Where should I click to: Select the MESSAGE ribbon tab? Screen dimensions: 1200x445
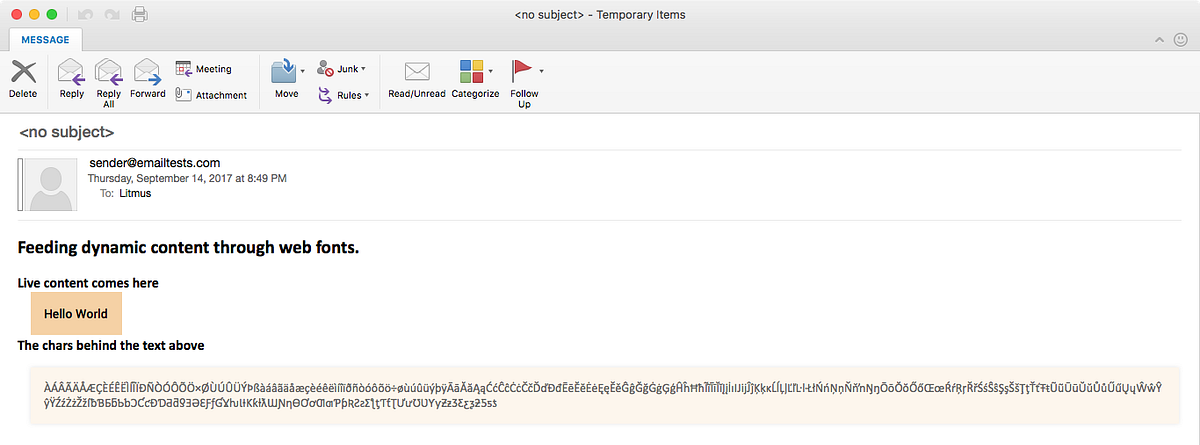tap(45, 40)
